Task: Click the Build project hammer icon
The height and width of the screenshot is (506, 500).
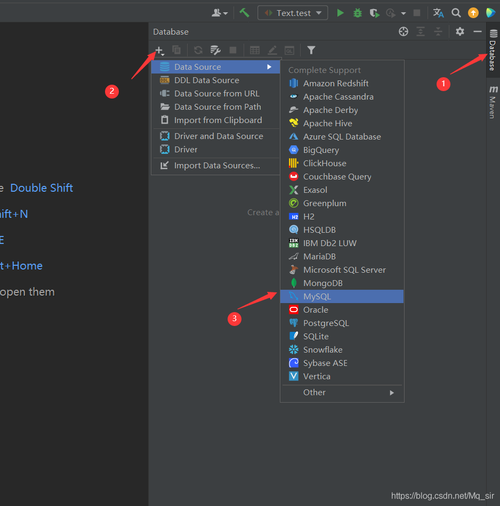Action: click(244, 13)
